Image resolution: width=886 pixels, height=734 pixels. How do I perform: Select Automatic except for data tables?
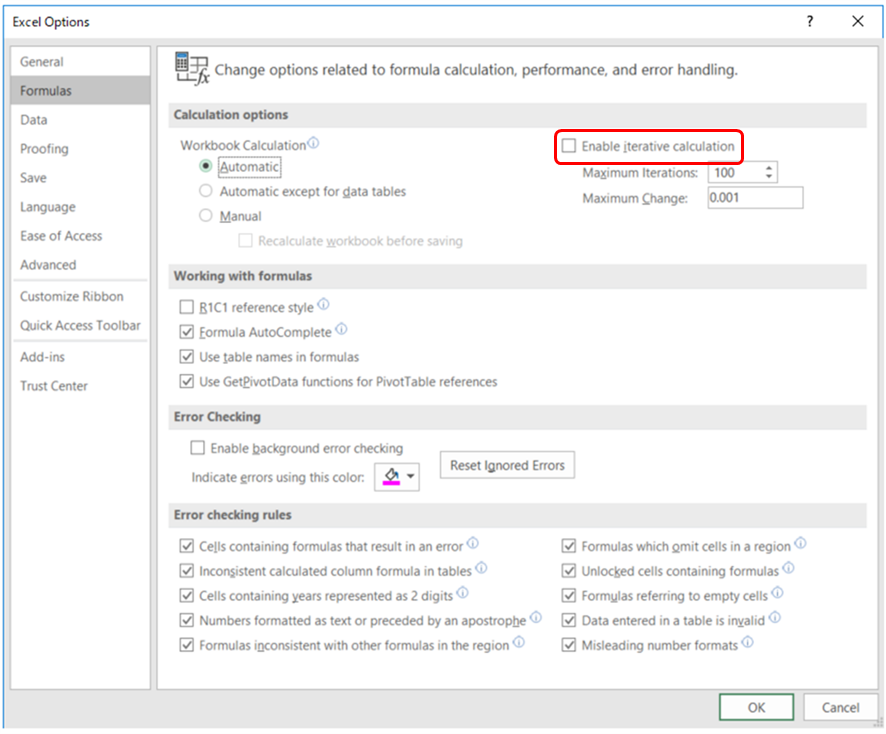pos(206,192)
